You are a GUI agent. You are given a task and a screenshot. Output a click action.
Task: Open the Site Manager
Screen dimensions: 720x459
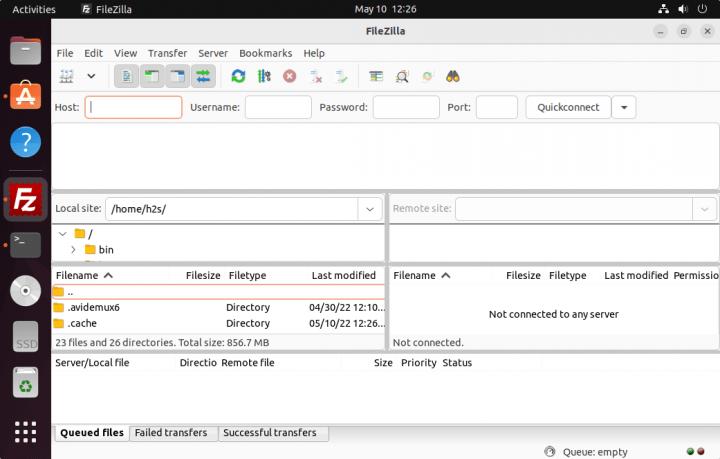(x=67, y=76)
